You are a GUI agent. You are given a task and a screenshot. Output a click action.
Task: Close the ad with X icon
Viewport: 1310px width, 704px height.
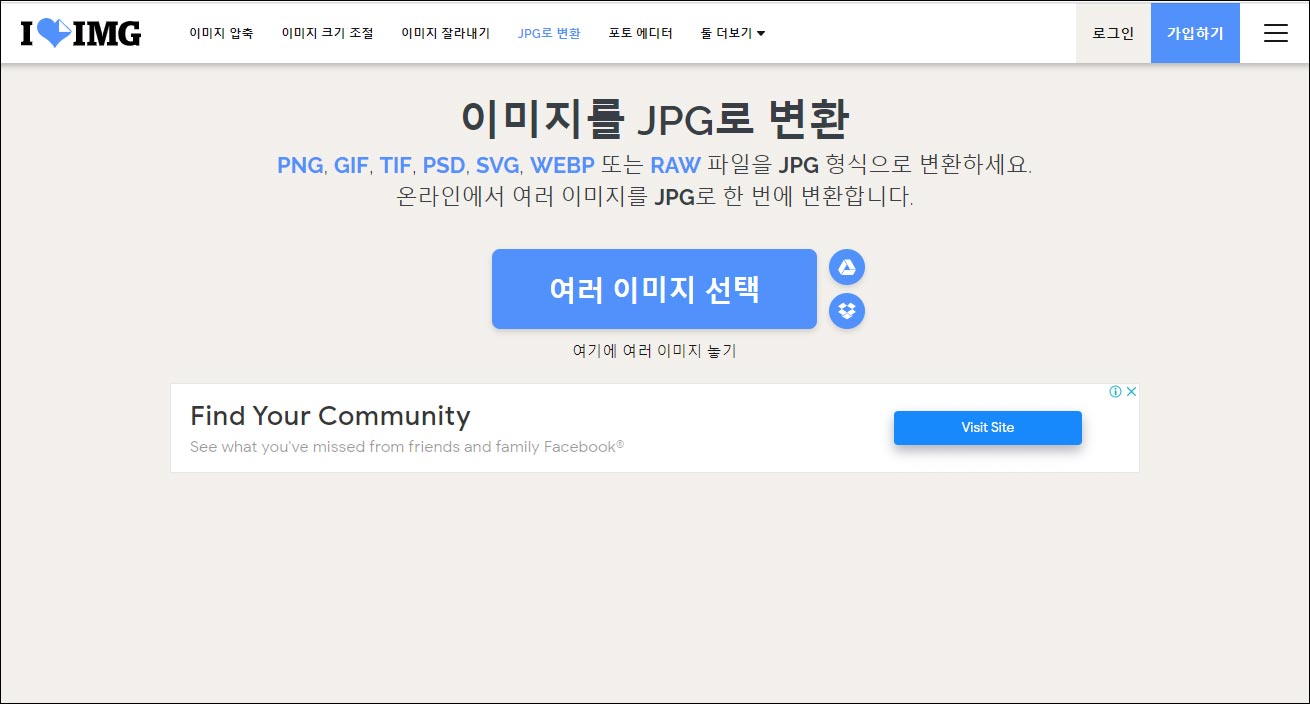(1131, 392)
